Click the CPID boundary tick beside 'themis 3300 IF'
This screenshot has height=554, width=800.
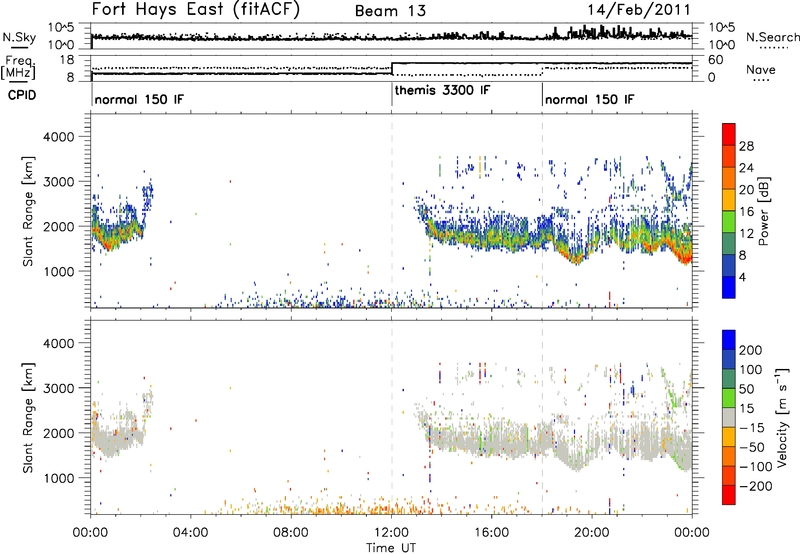point(392,94)
